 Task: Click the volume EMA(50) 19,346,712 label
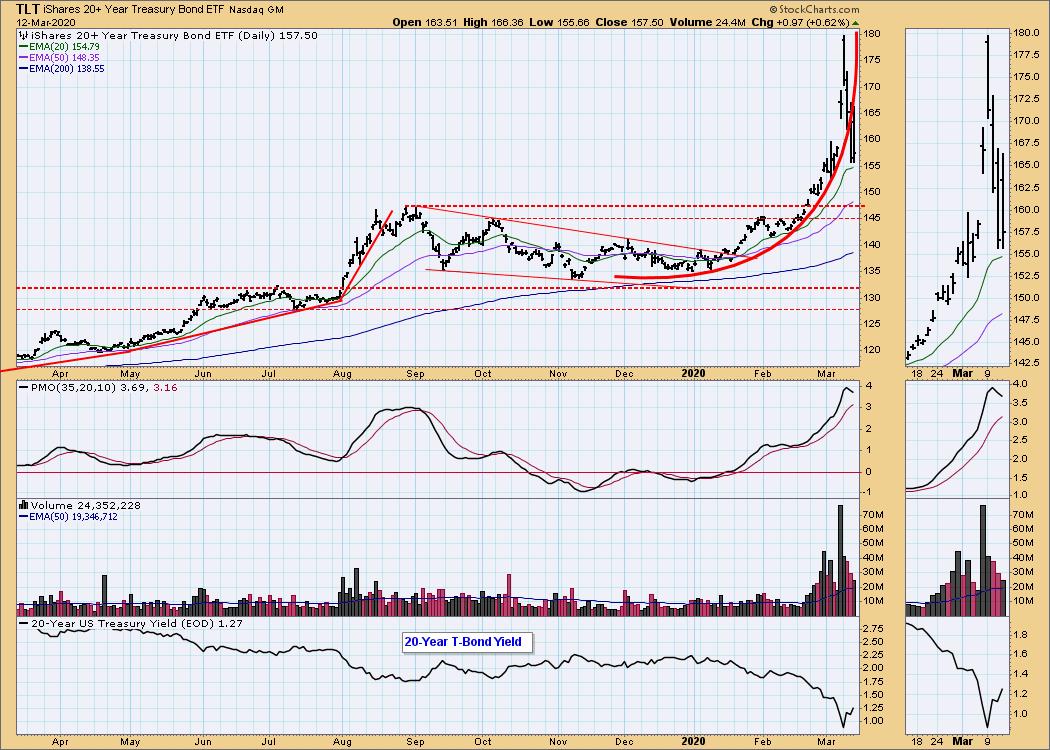[68, 516]
